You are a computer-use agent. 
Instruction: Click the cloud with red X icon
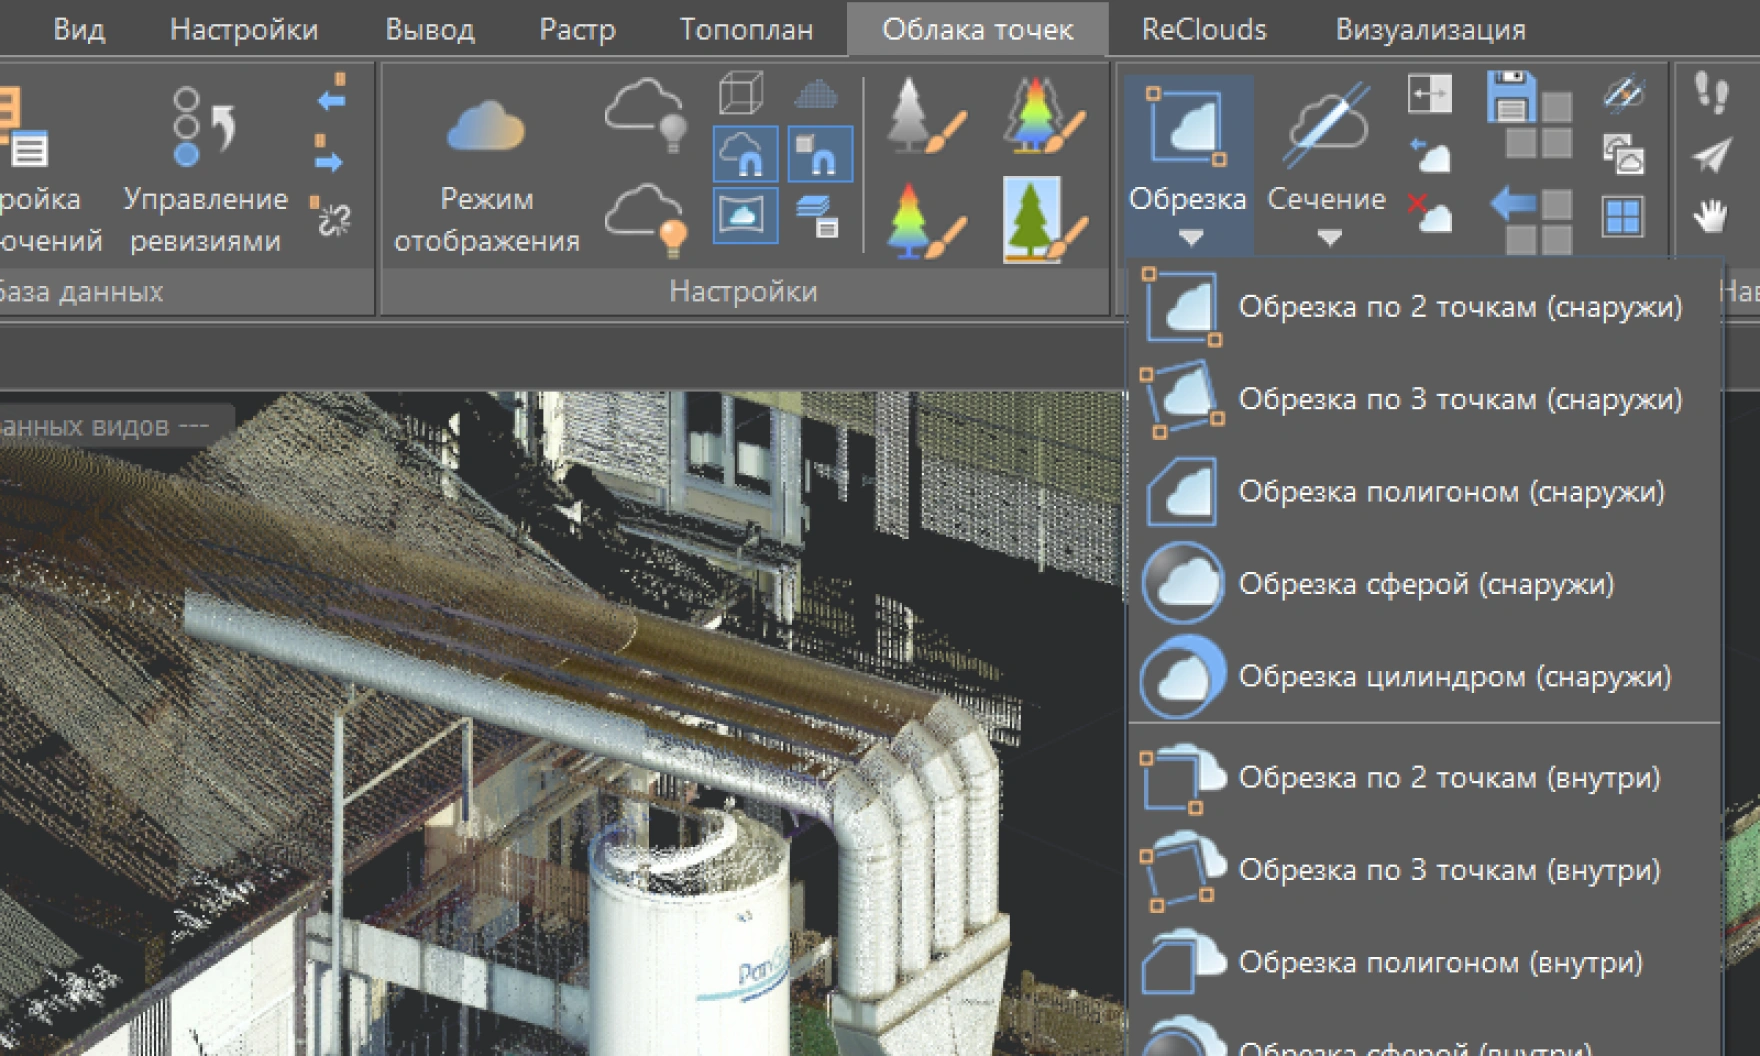1429,213
